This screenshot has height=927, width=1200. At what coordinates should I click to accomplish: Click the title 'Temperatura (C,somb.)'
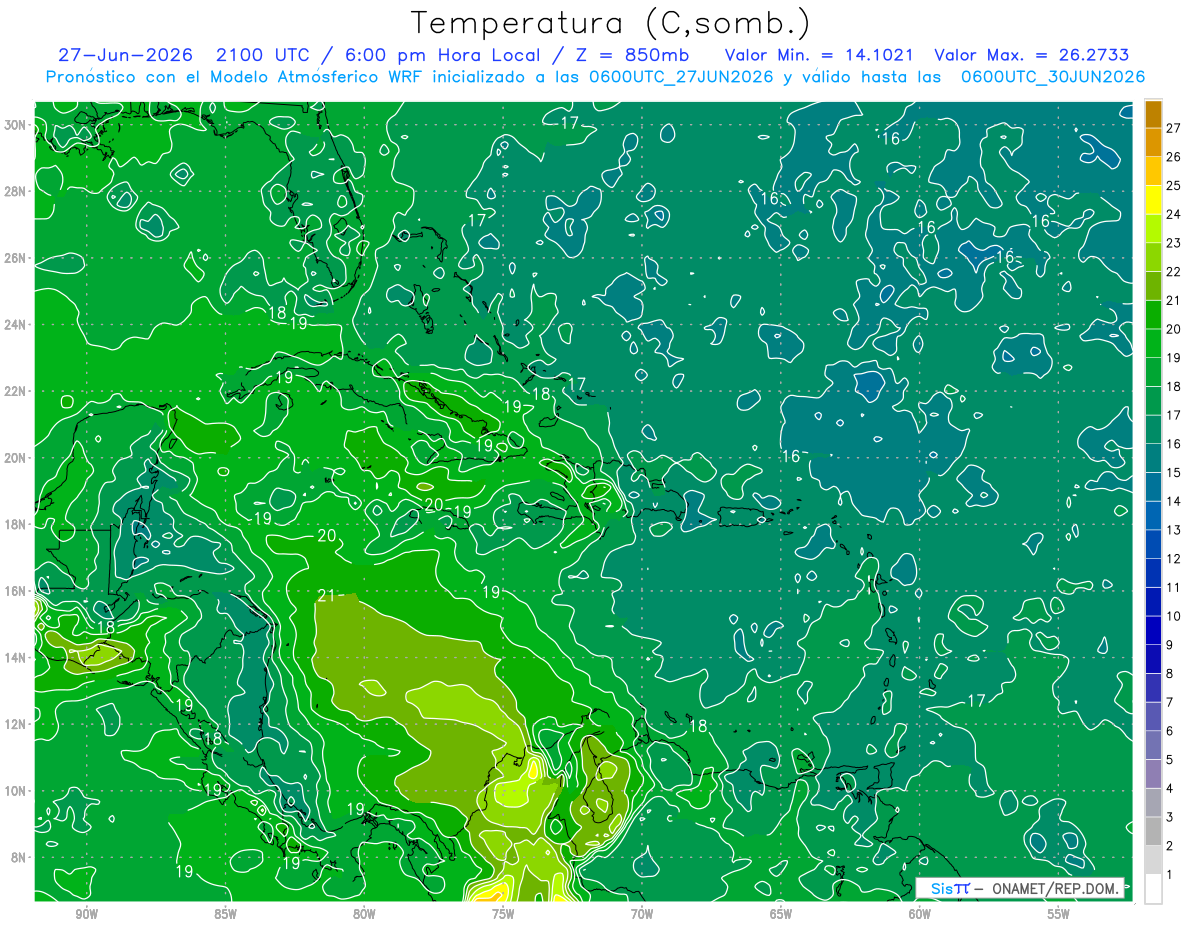click(x=611, y=22)
